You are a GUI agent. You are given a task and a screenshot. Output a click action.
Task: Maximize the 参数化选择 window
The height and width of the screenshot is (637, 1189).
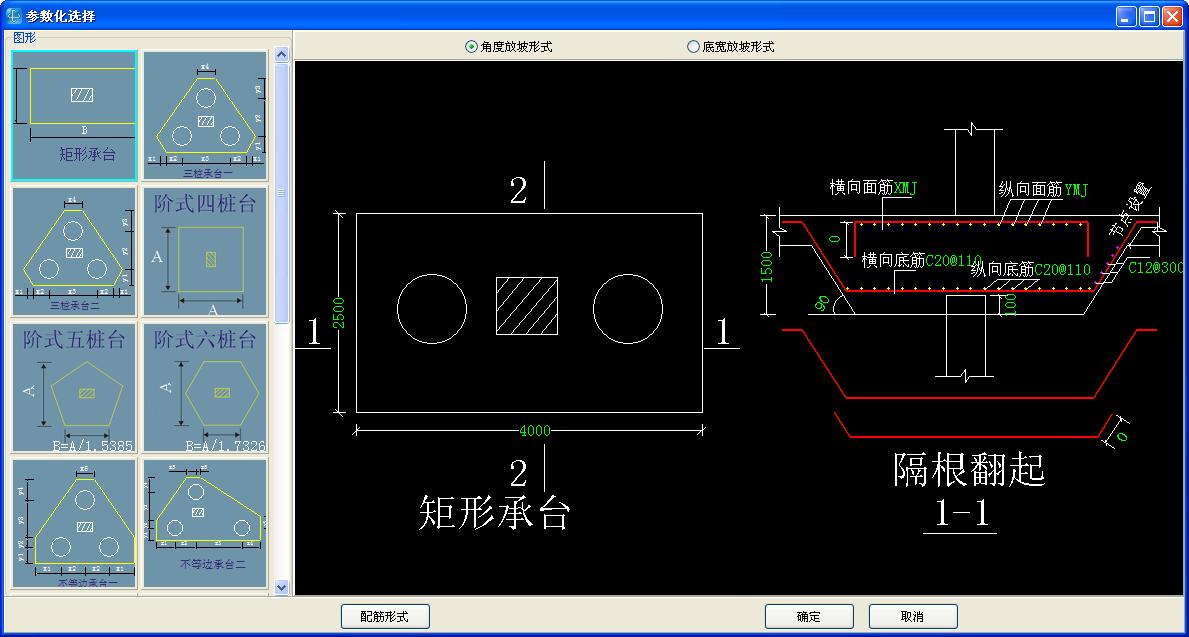(1150, 17)
